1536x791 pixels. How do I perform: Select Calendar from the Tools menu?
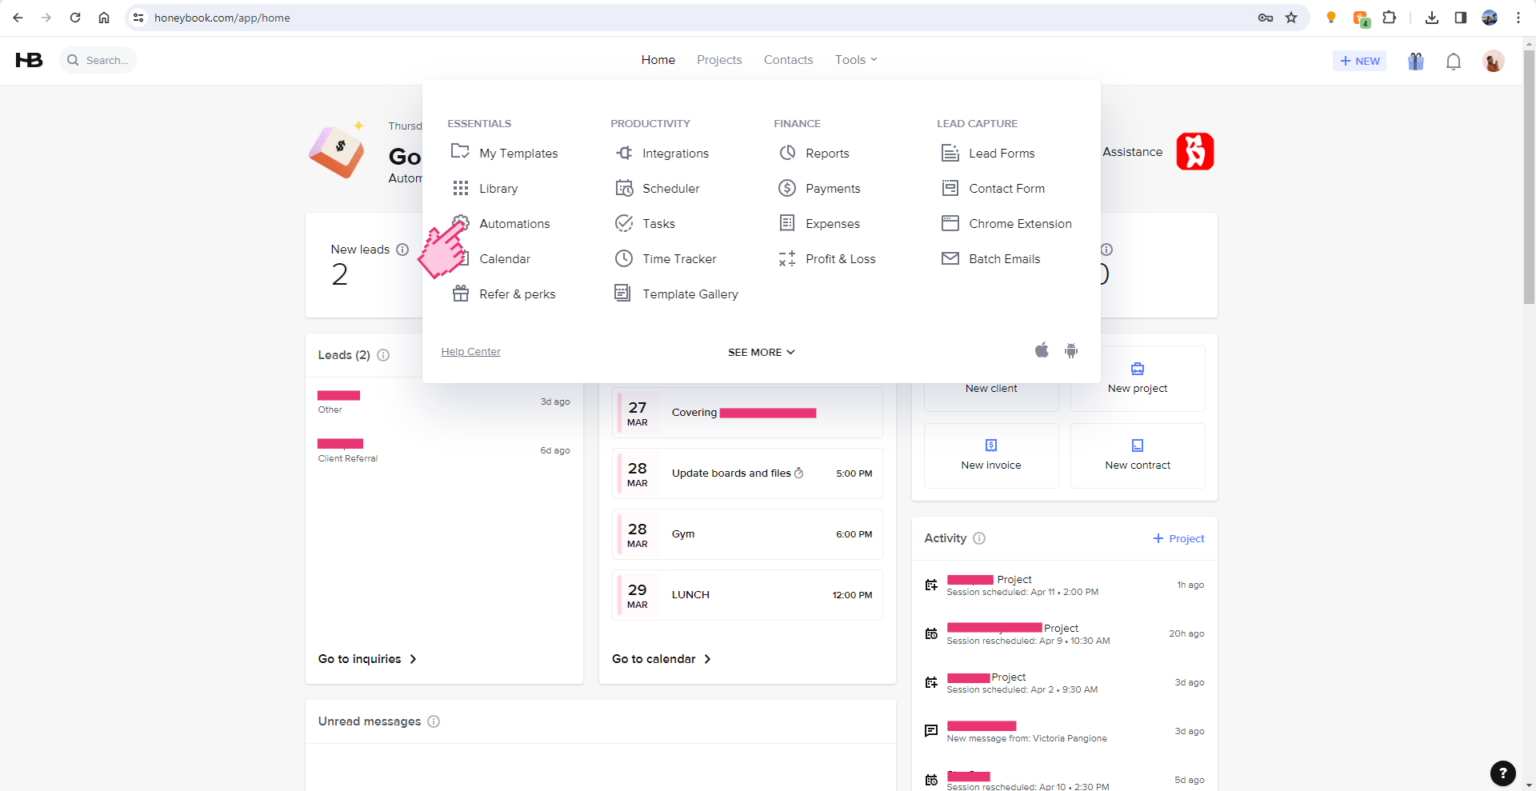coord(504,258)
